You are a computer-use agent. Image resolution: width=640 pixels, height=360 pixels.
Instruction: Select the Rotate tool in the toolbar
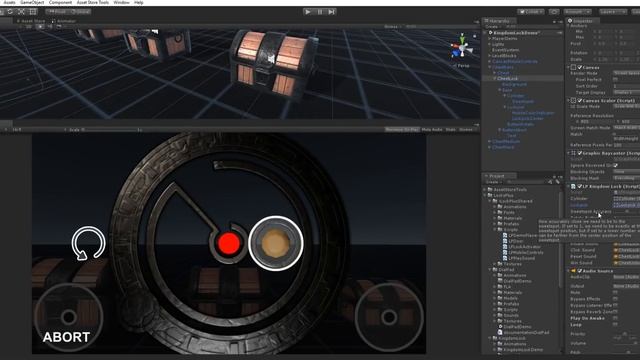(10, 12)
